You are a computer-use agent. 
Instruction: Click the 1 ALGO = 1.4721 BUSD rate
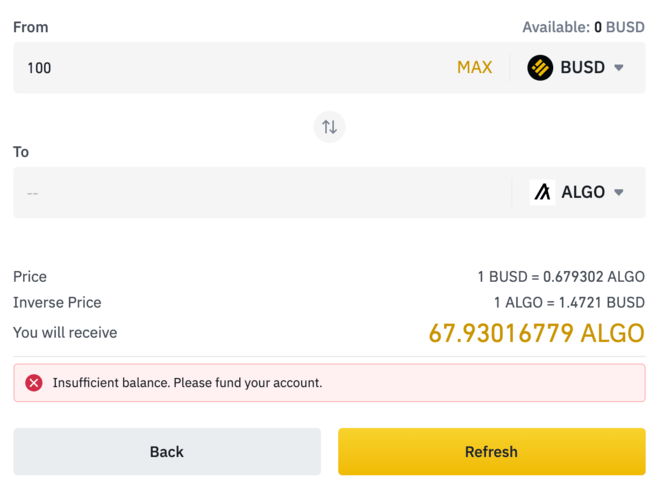click(569, 302)
